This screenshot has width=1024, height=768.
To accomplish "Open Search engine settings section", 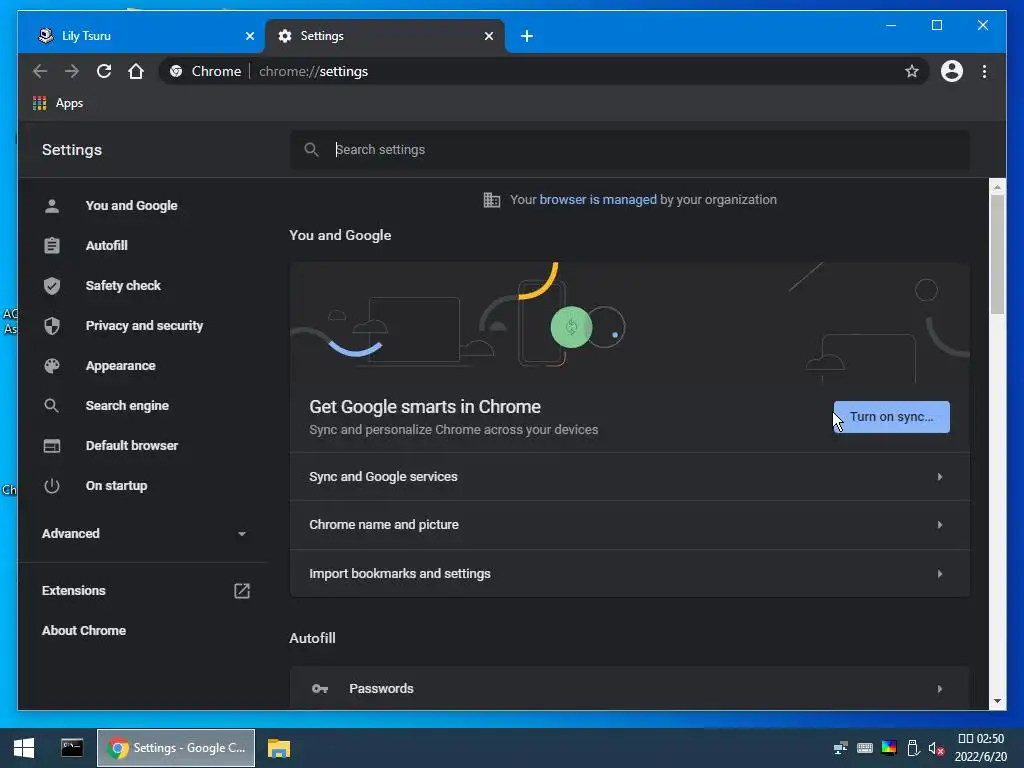I will 127,406.
